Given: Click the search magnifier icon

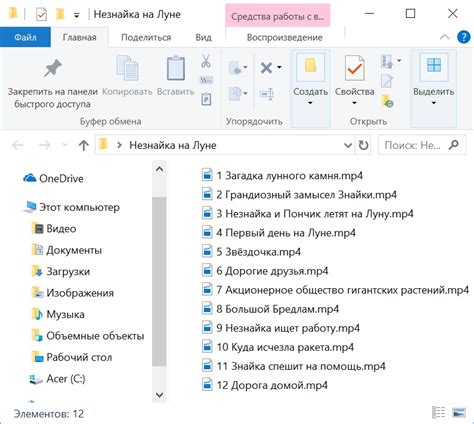Looking at the screenshot, I should [x=453, y=145].
